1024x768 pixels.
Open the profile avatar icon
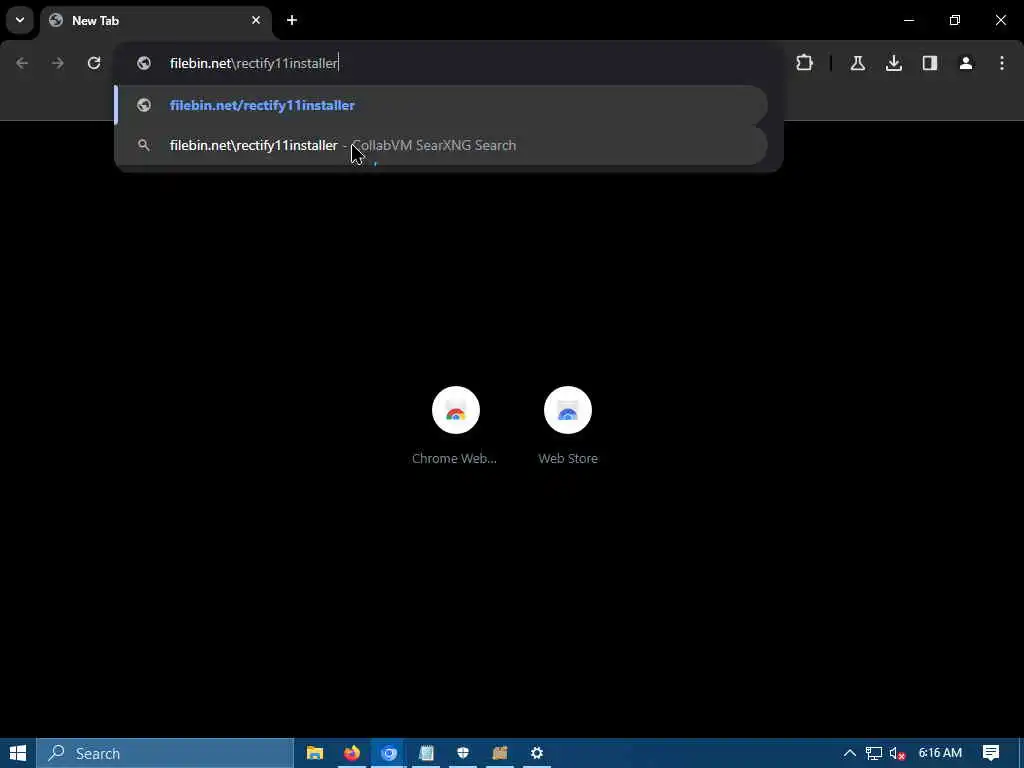tap(966, 63)
